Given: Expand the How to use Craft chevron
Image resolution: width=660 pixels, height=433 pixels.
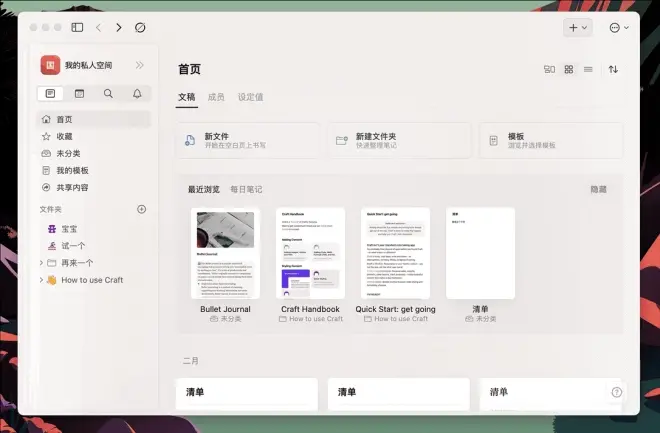Looking at the screenshot, I should (x=41, y=280).
